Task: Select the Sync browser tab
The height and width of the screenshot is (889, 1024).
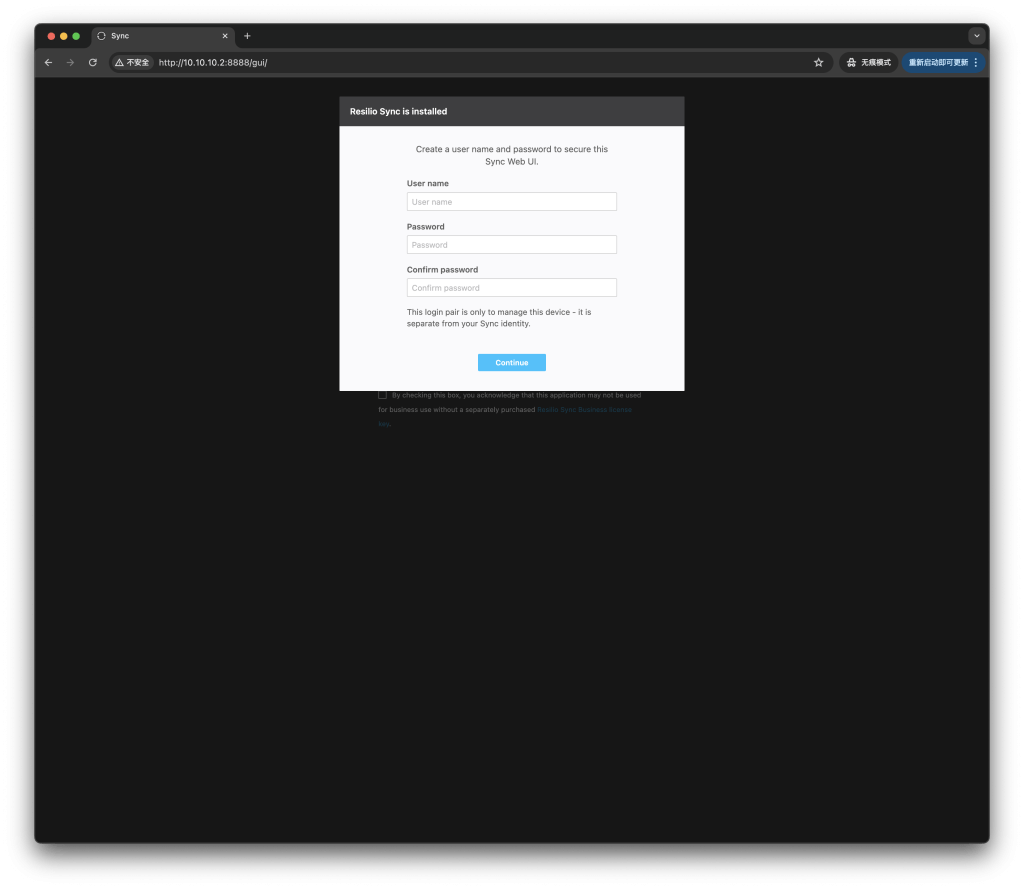Action: coord(163,36)
